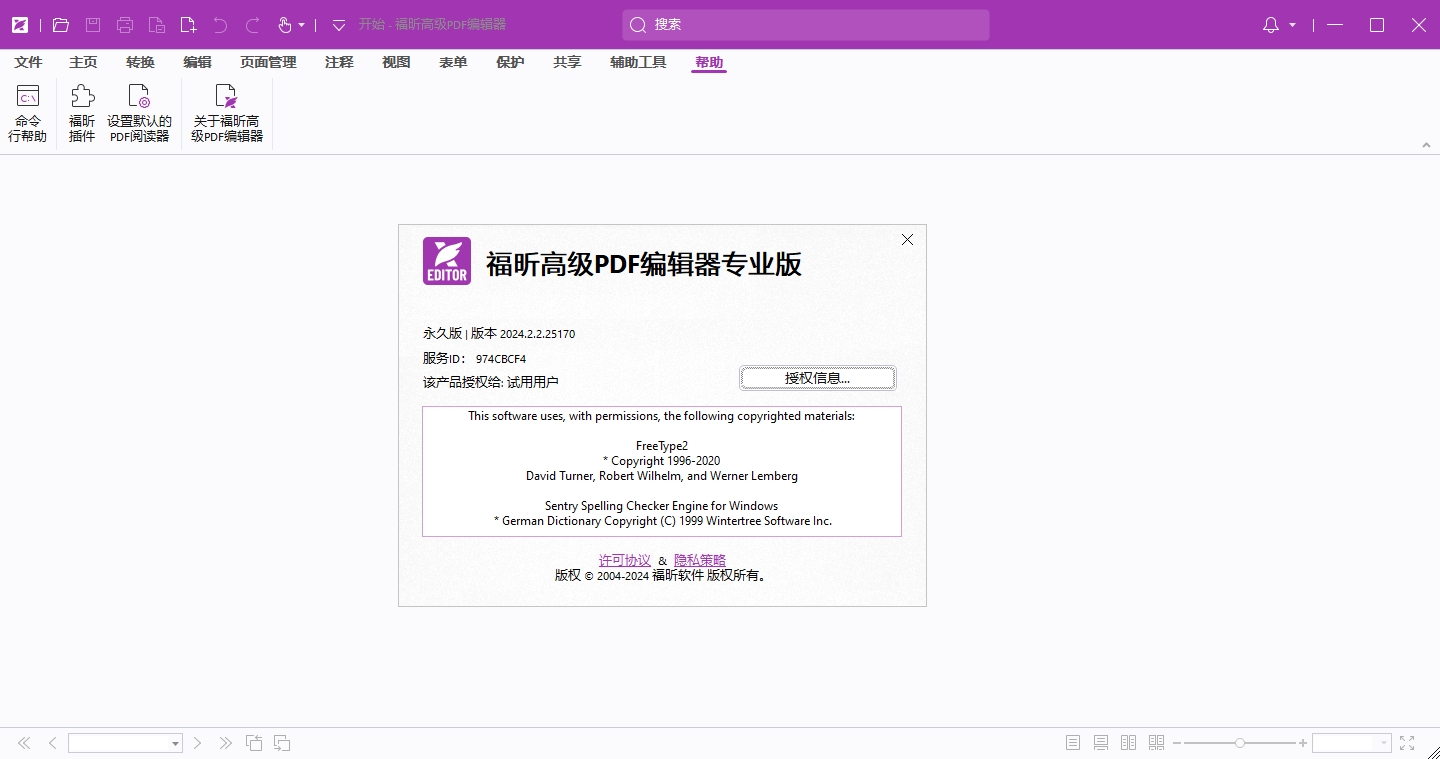
Task: Collapse the ribbon with the chevron arrow
Action: [x=1427, y=145]
